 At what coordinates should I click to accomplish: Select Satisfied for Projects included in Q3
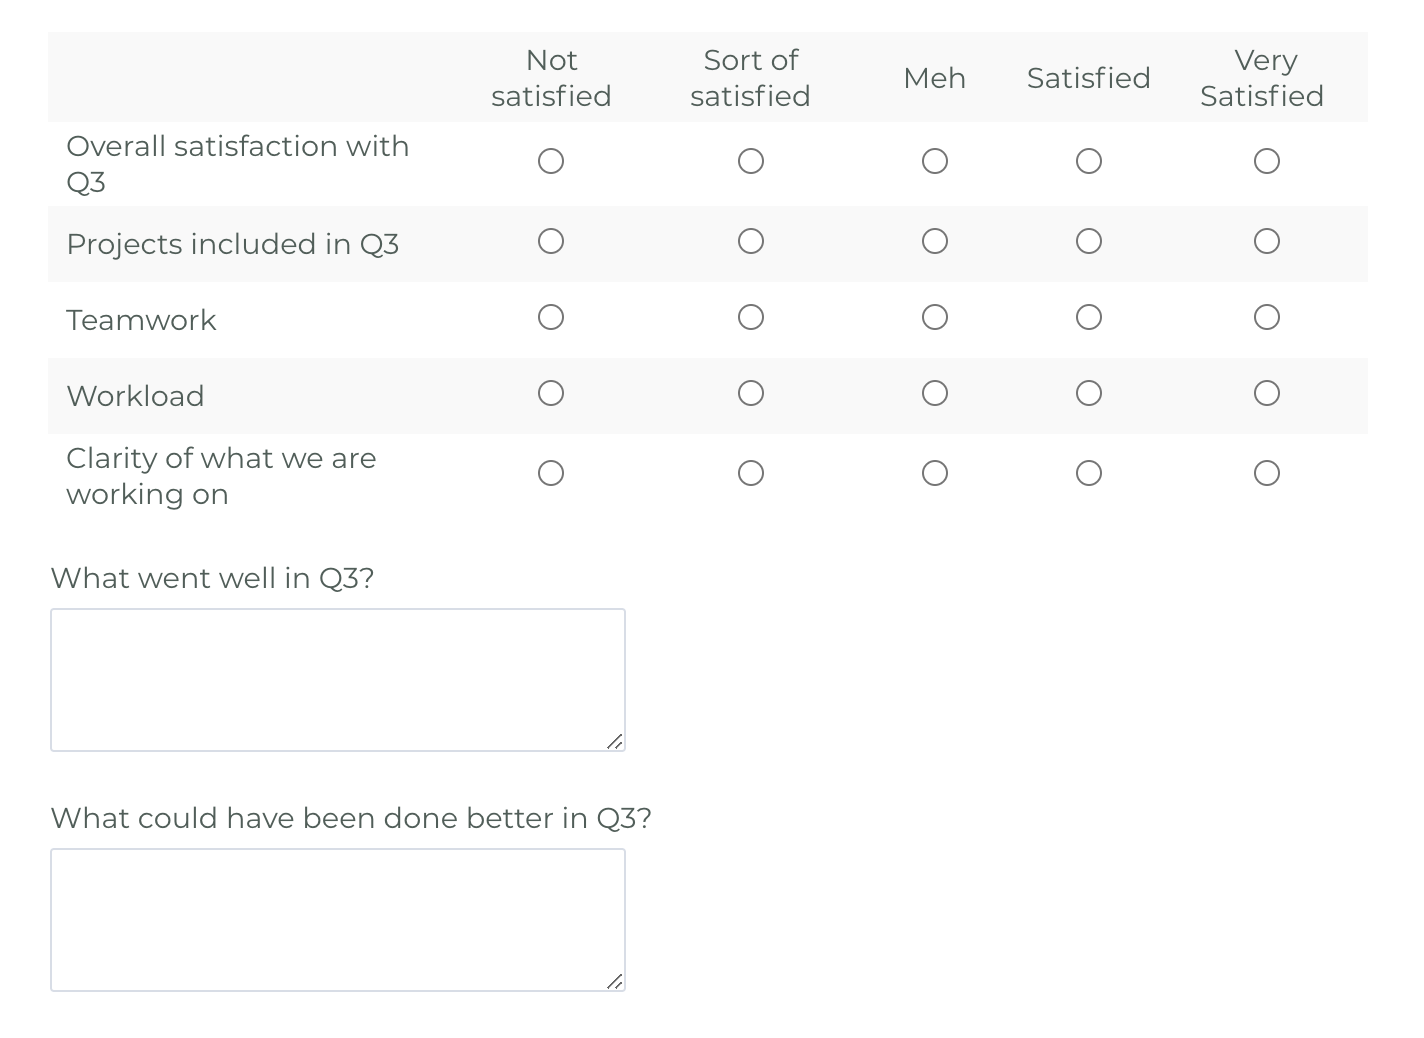click(1089, 241)
